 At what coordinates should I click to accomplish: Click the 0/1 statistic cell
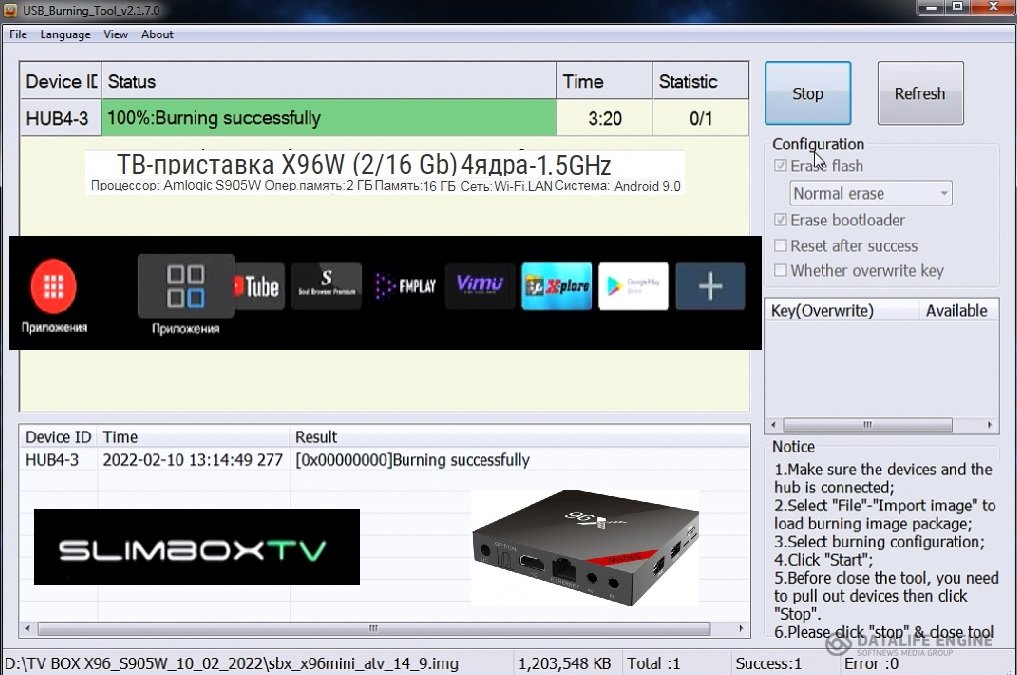pos(700,118)
